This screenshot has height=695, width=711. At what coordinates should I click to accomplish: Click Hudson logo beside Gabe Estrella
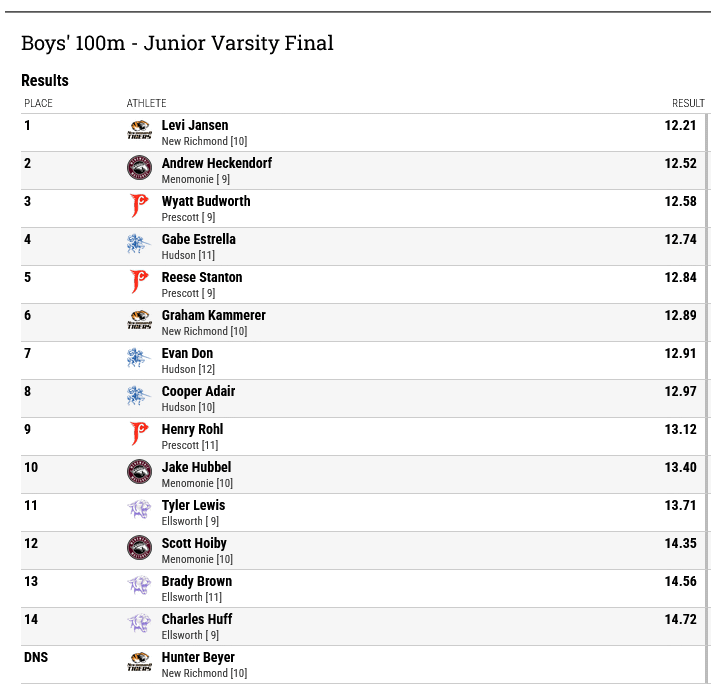click(x=138, y=243)
